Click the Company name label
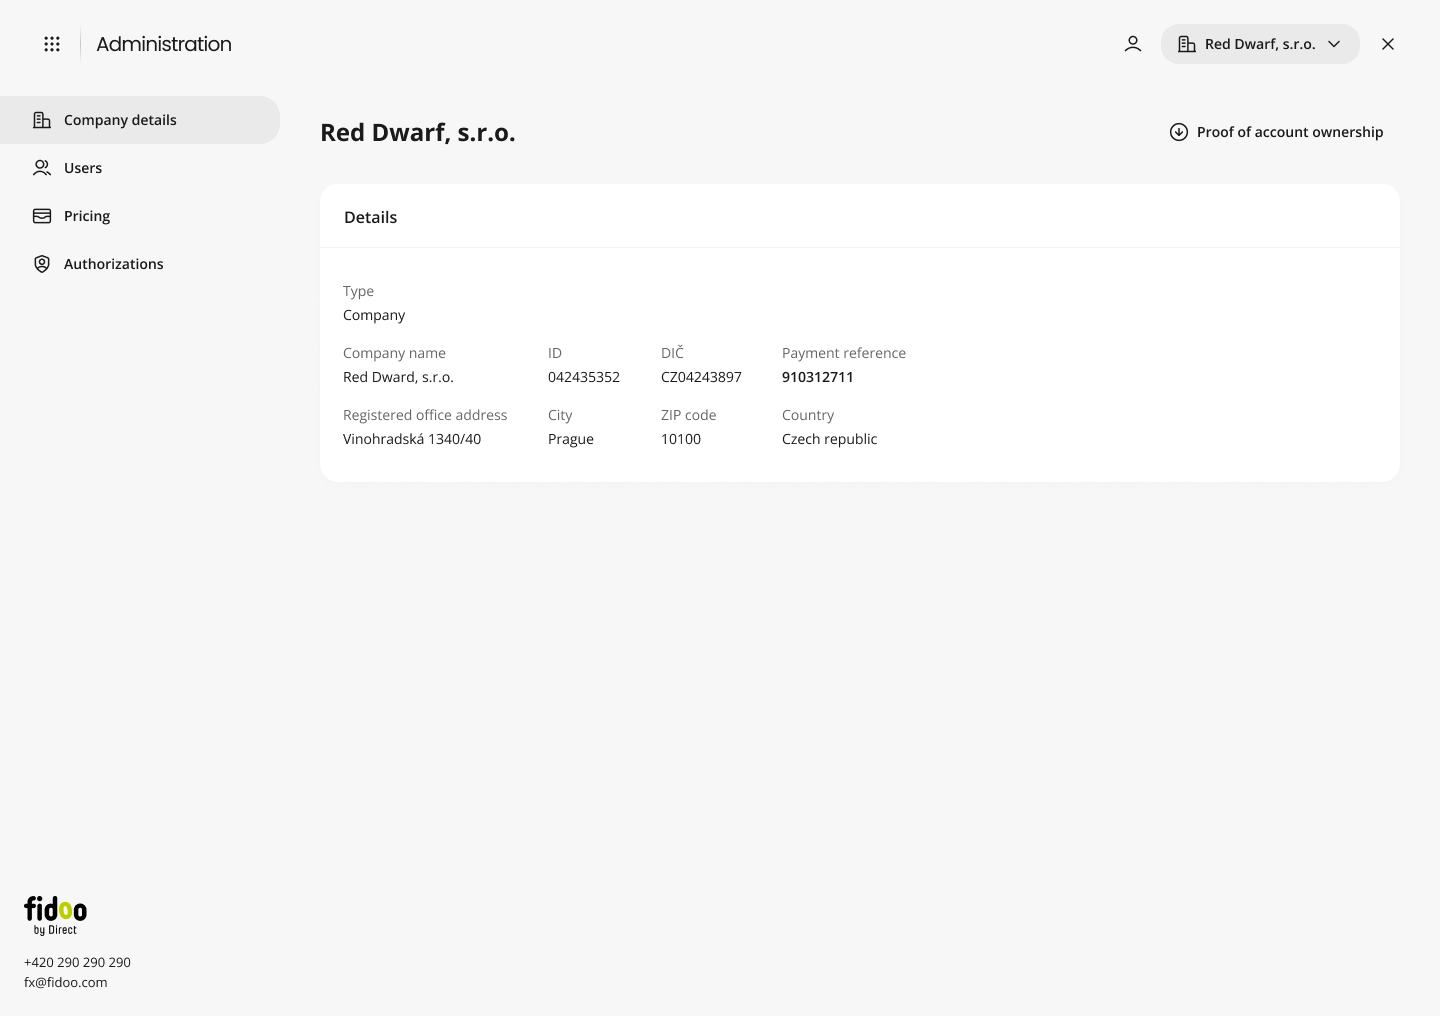 pos(394,353)
